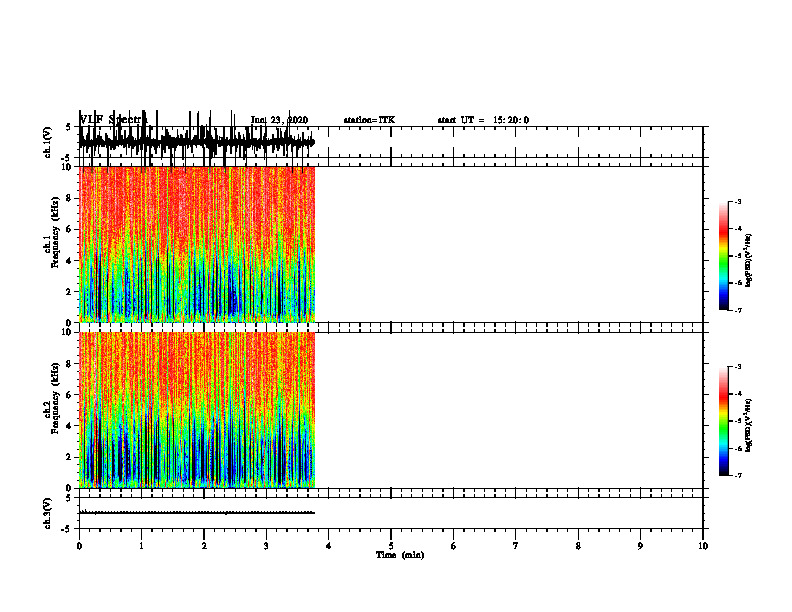This screenshot has width=792, height=612.
Task: Click the '-3' label atop ch.2 colorbar
Action: 737,367
